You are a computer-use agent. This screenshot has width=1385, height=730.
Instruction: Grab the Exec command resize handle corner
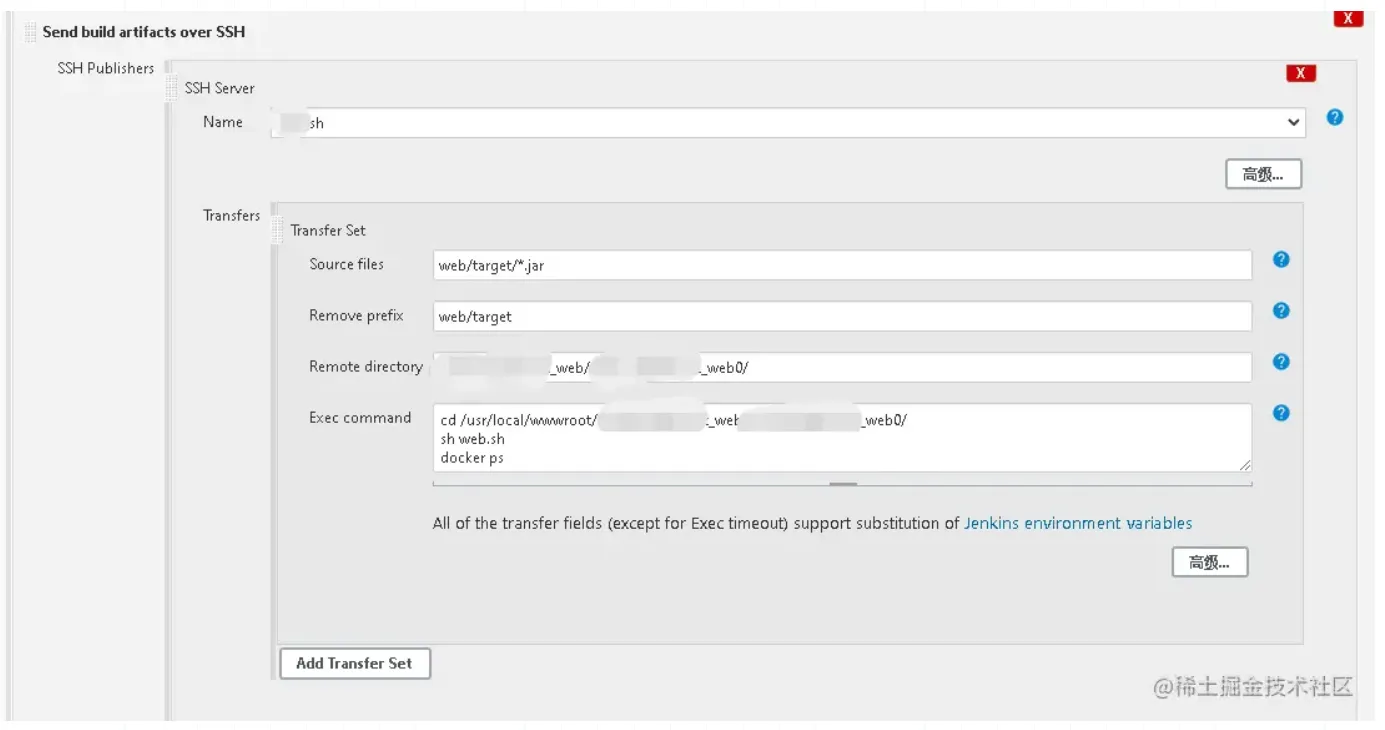point(1245,465)
